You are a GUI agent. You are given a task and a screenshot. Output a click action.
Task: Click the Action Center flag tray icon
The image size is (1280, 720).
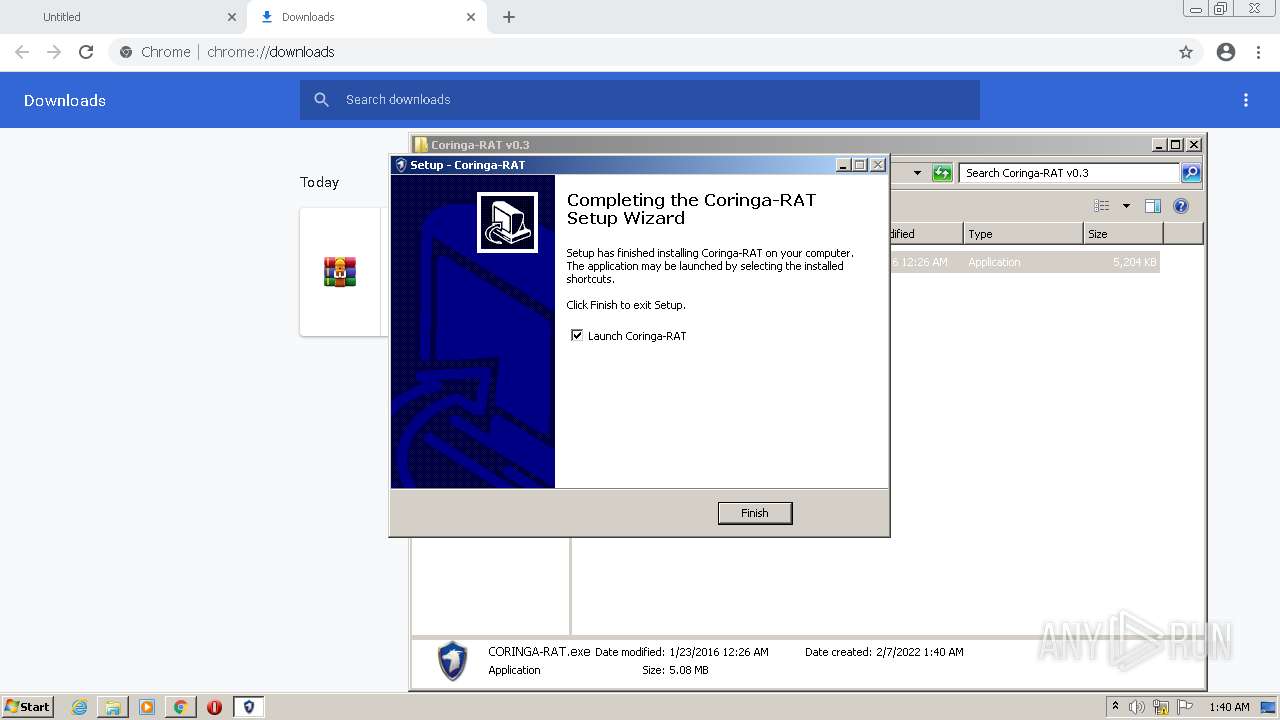coord(1185,707)
